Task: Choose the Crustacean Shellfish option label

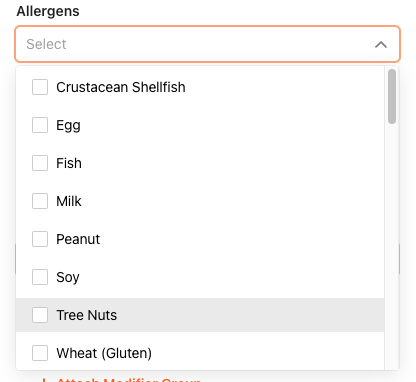Action: (x=121, y=87)
